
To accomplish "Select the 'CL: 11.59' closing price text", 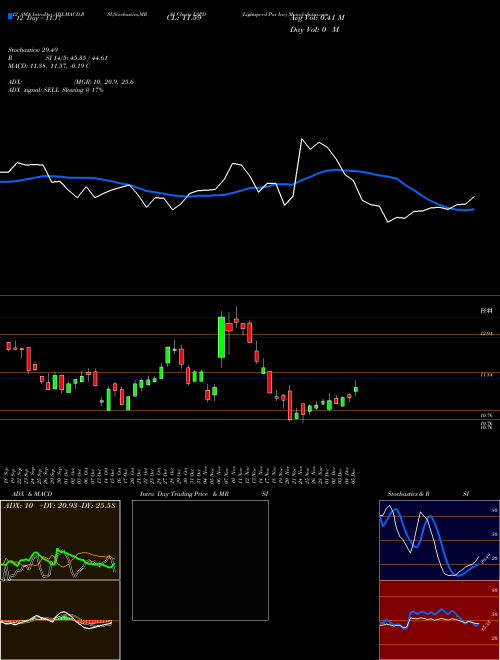I will (184, 18).
